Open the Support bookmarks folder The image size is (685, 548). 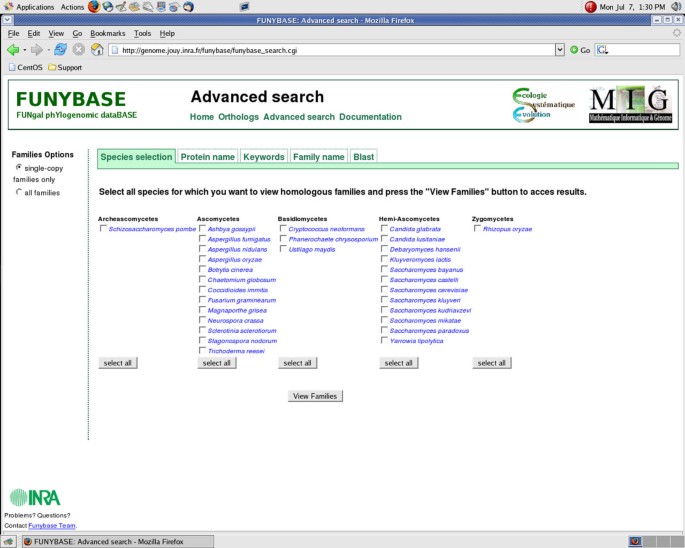(x=65, y=67)
